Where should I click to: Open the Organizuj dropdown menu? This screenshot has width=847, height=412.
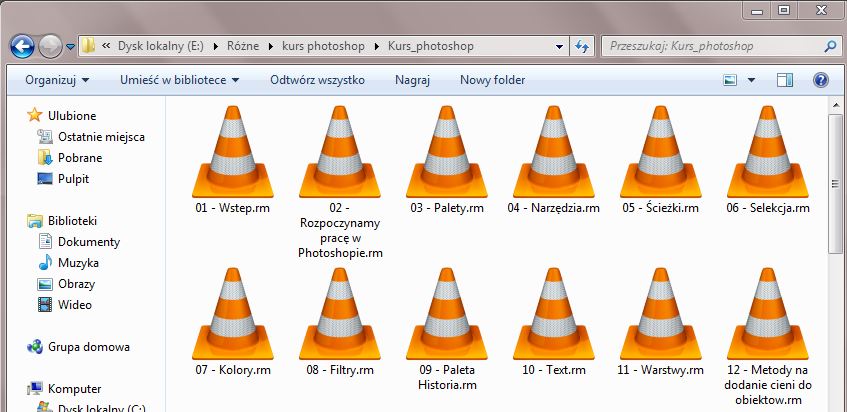coord(57,80)
